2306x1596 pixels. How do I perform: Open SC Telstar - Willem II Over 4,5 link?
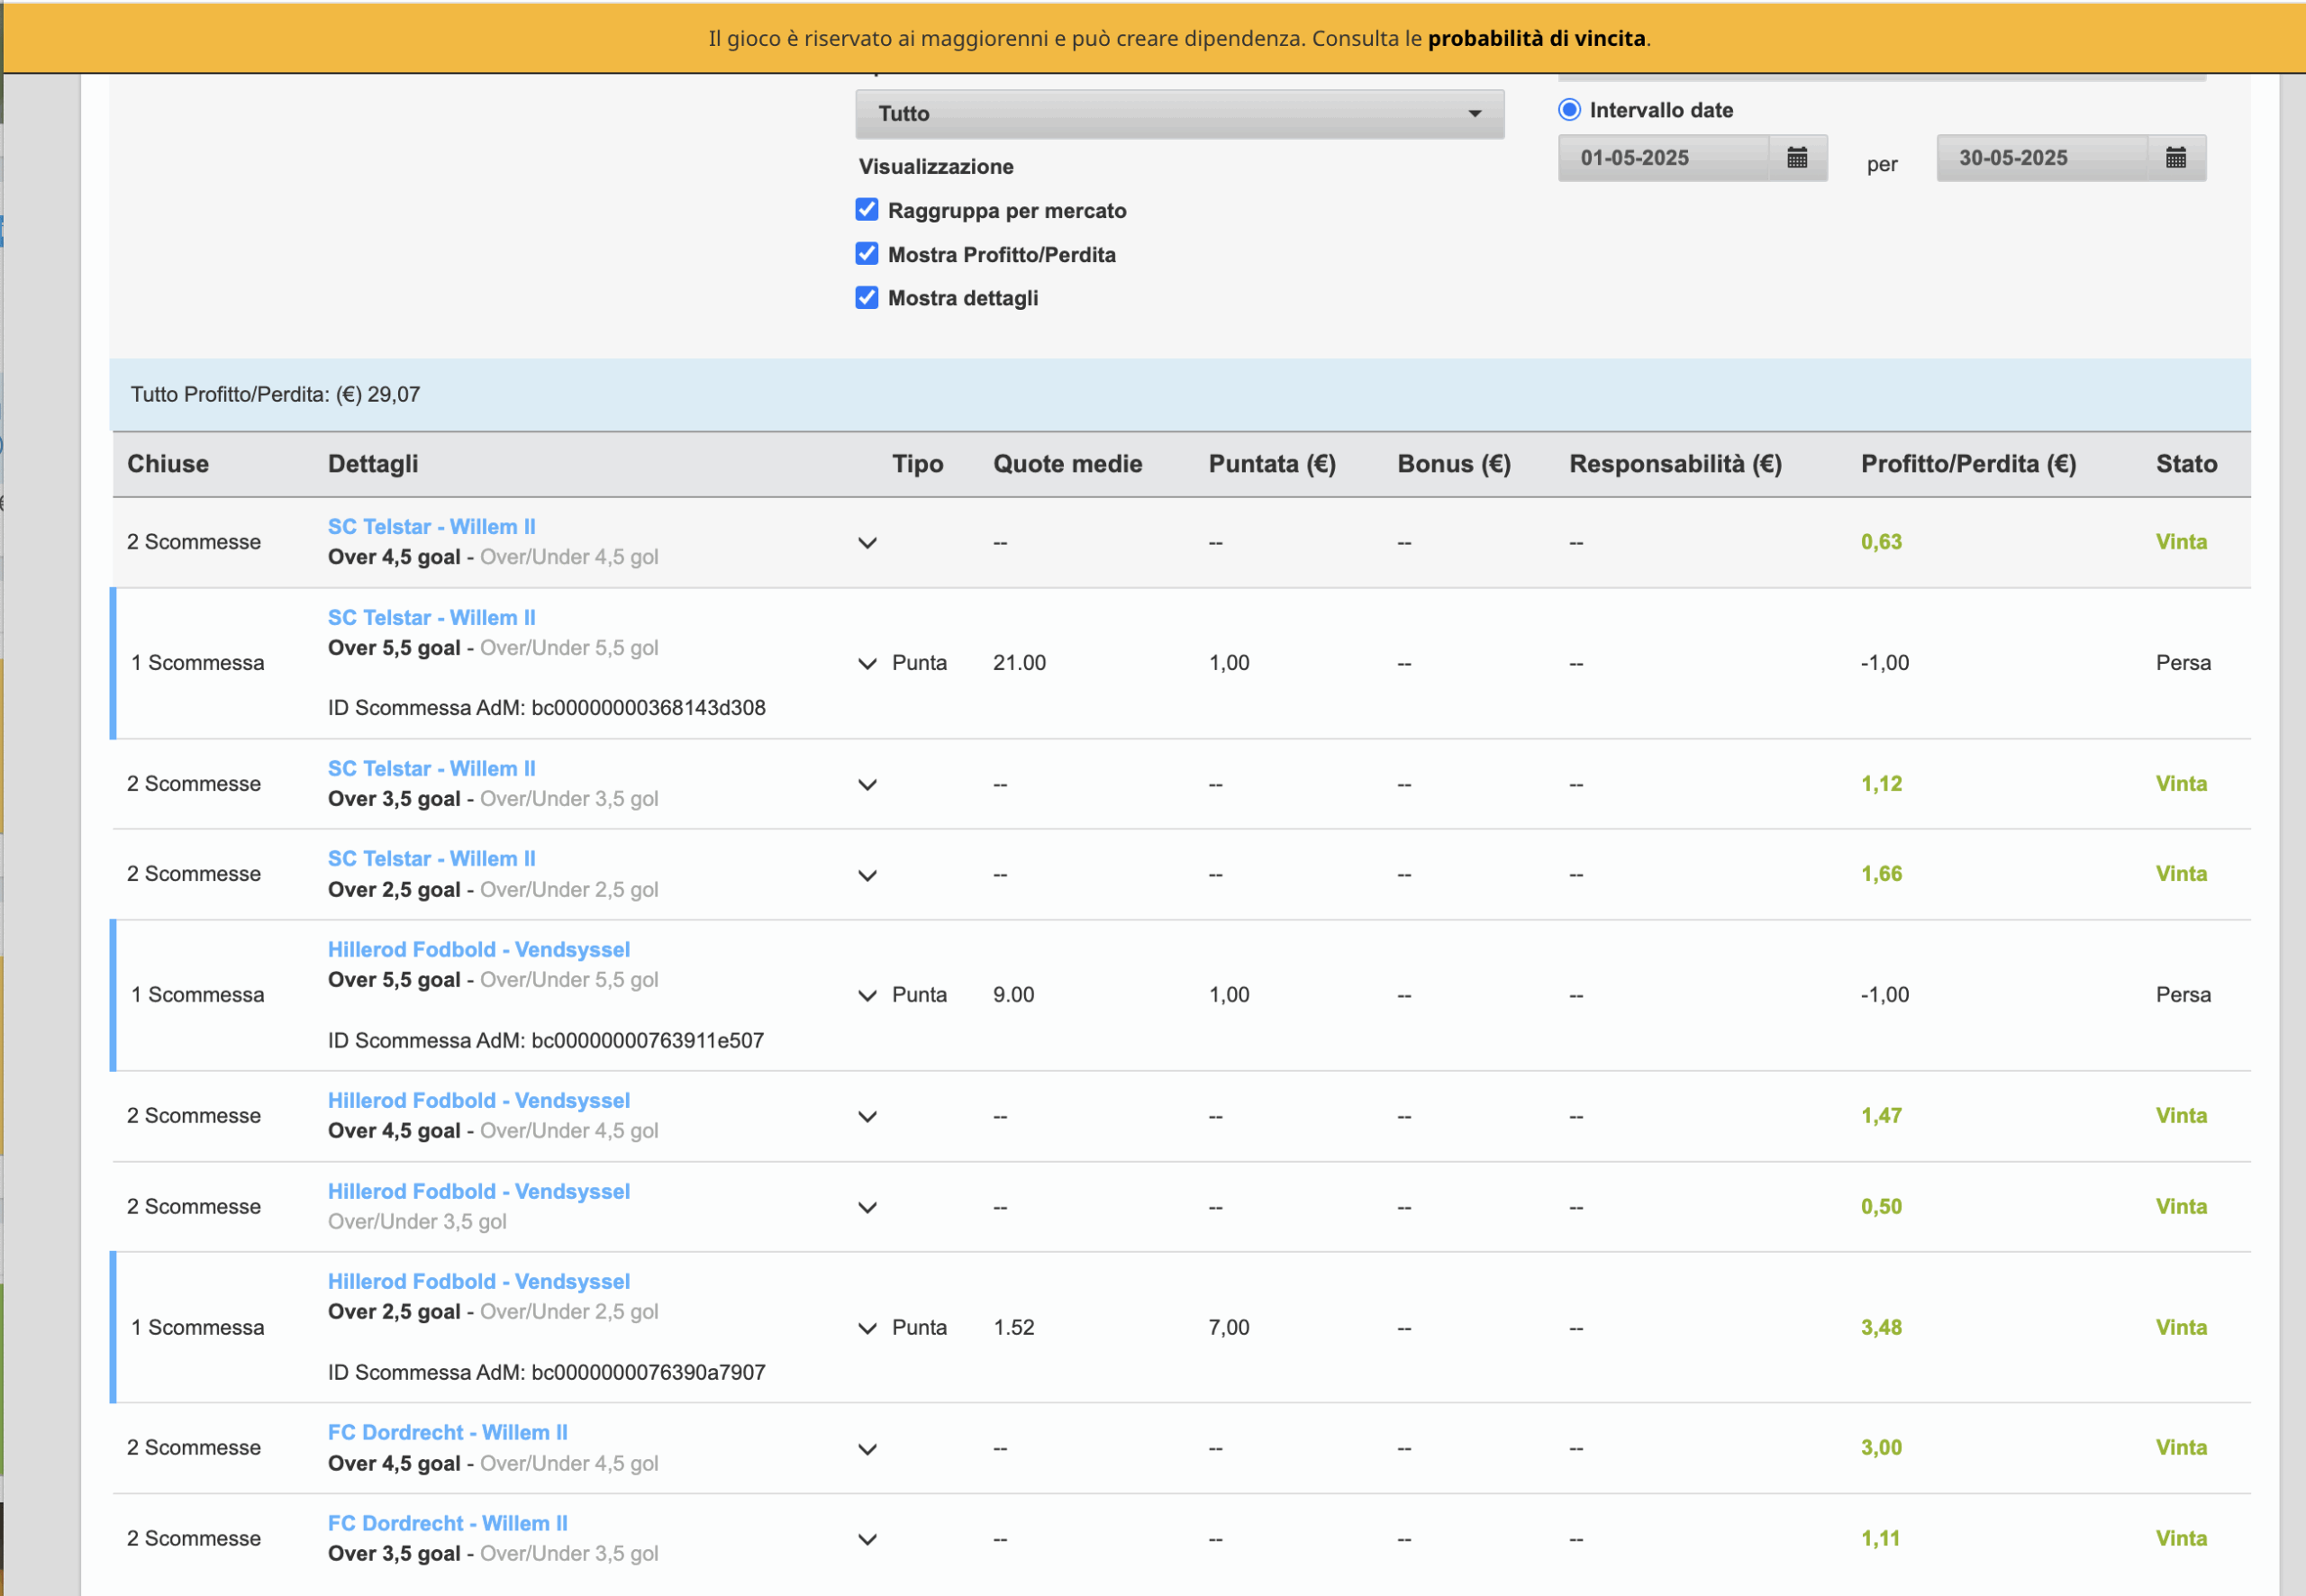tap(432, 527)
